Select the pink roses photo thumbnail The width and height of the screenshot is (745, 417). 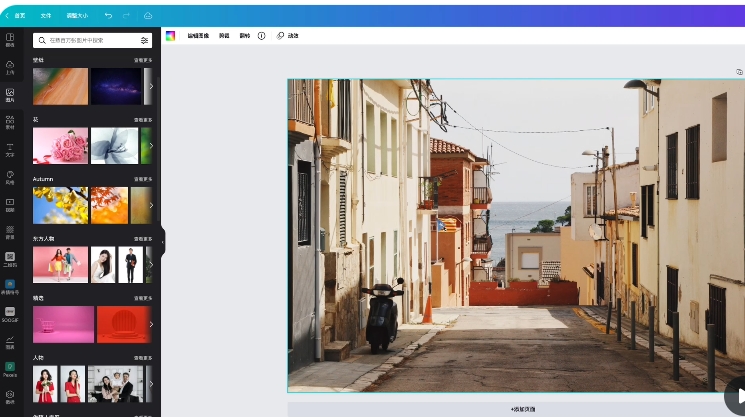pos(60,146)
